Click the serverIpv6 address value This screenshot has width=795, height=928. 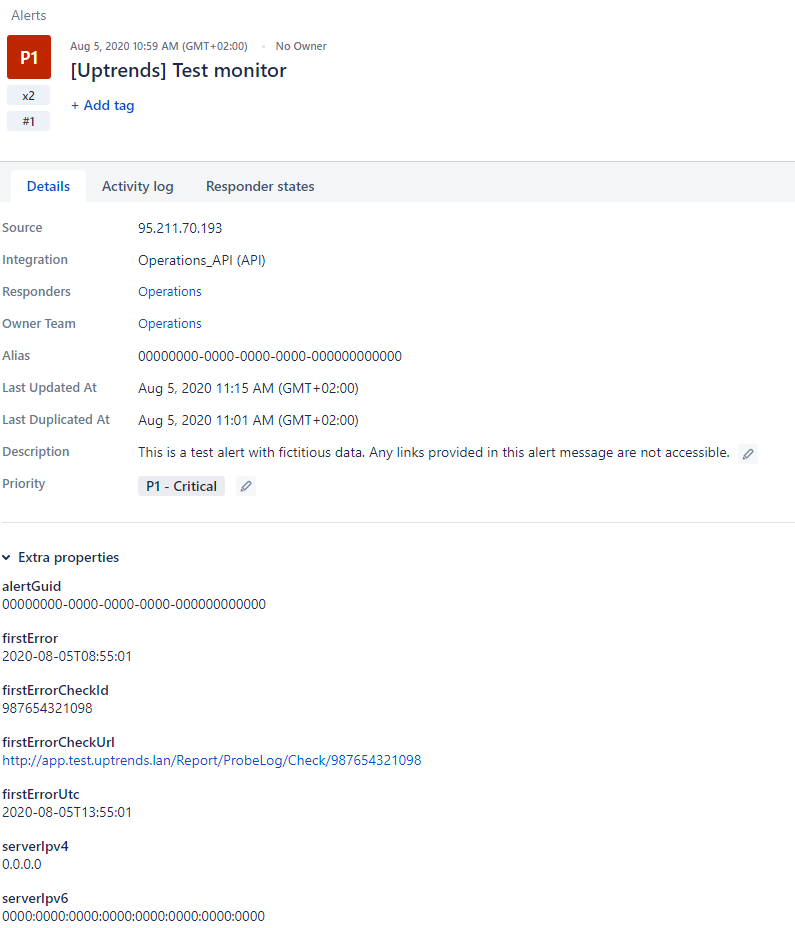(133, 916)
